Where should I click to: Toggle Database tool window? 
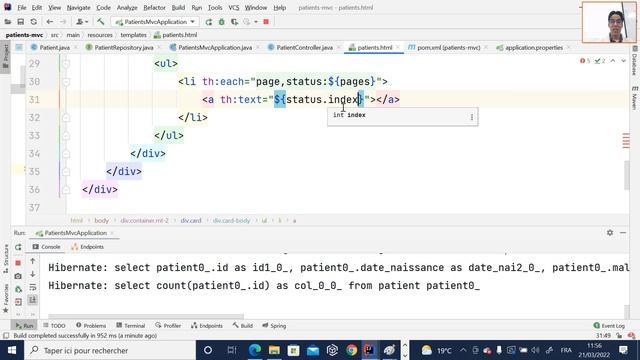click(x=634, y=60)
